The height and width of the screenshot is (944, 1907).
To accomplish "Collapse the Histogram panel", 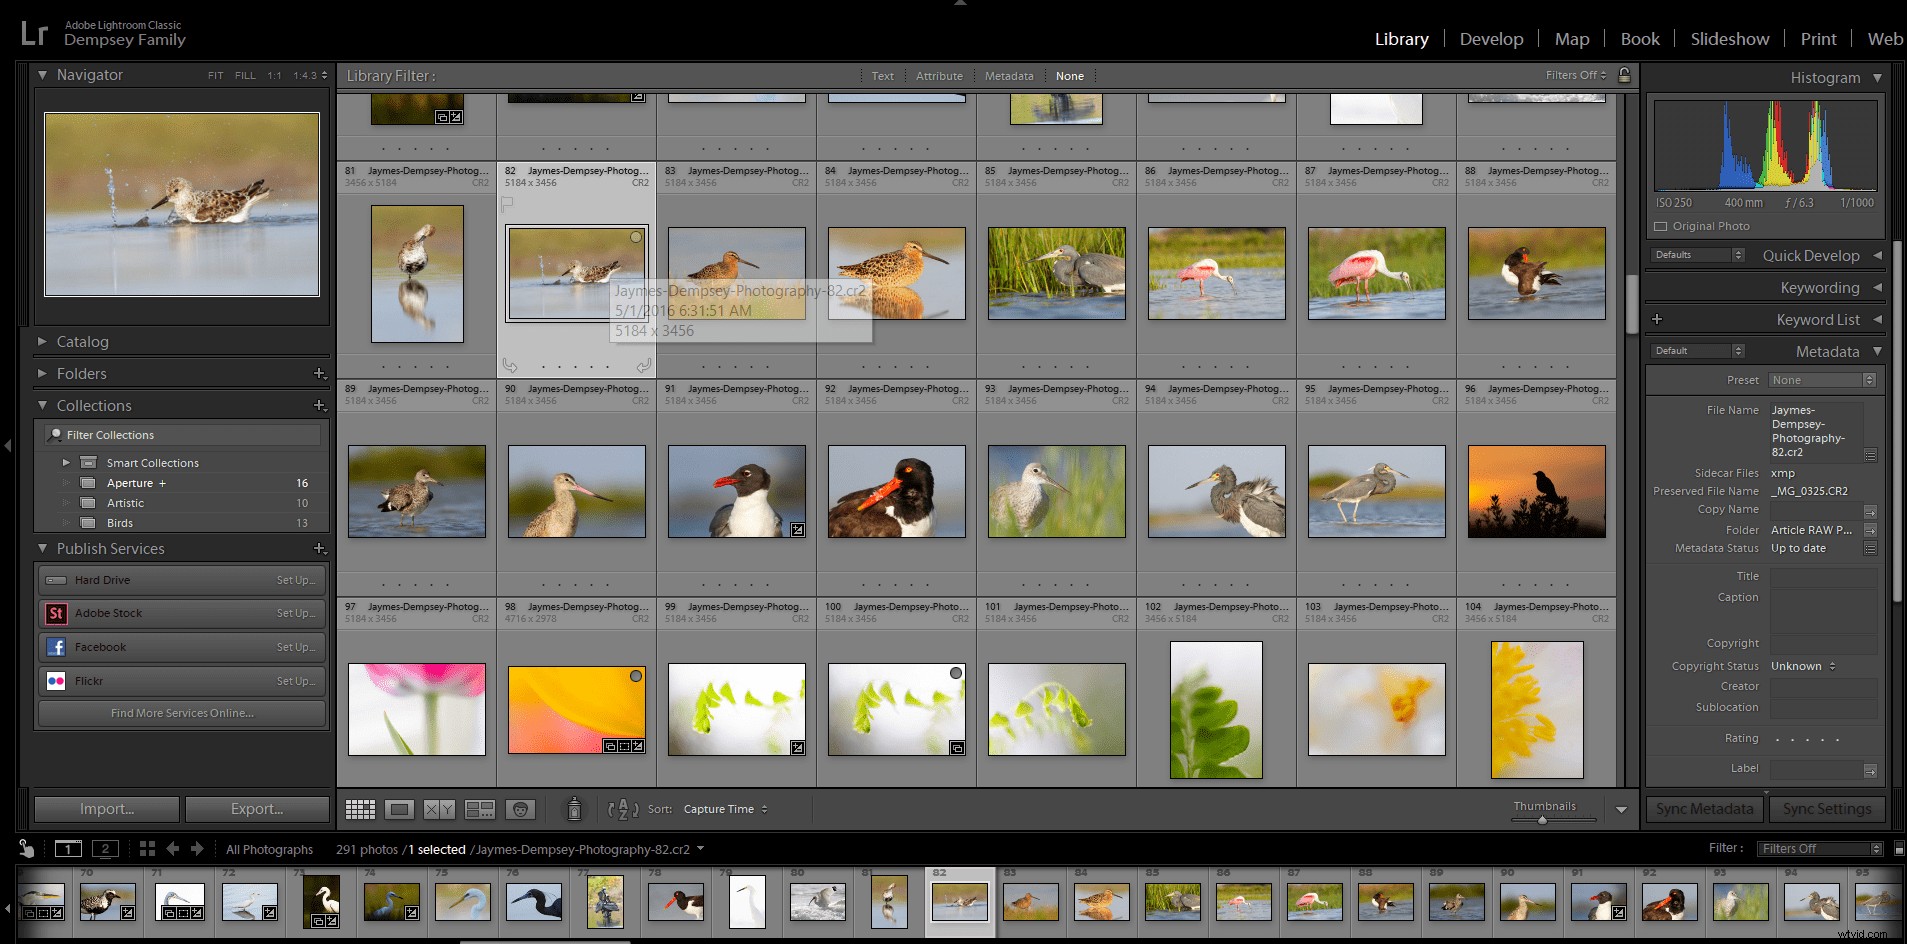I will (1879, 77).
